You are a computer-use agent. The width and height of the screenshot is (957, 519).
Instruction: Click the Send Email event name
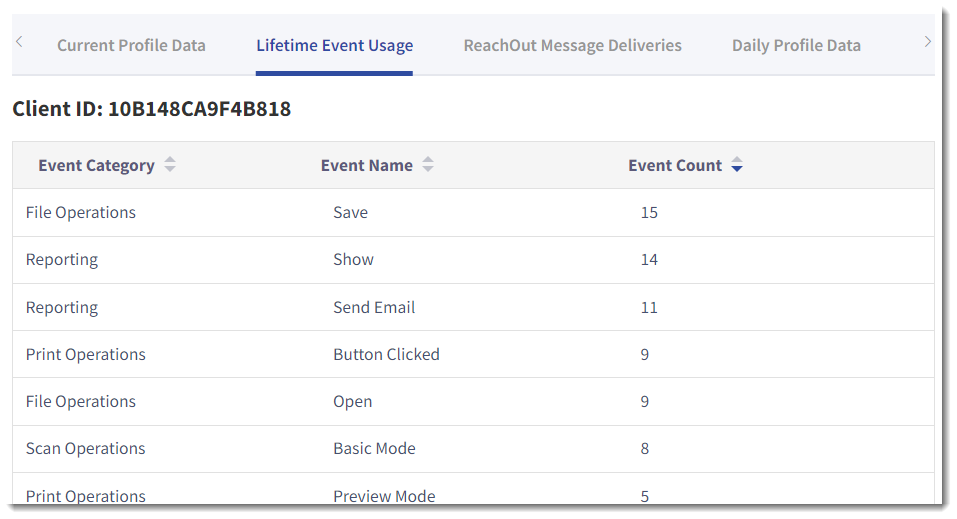(374, 307)
